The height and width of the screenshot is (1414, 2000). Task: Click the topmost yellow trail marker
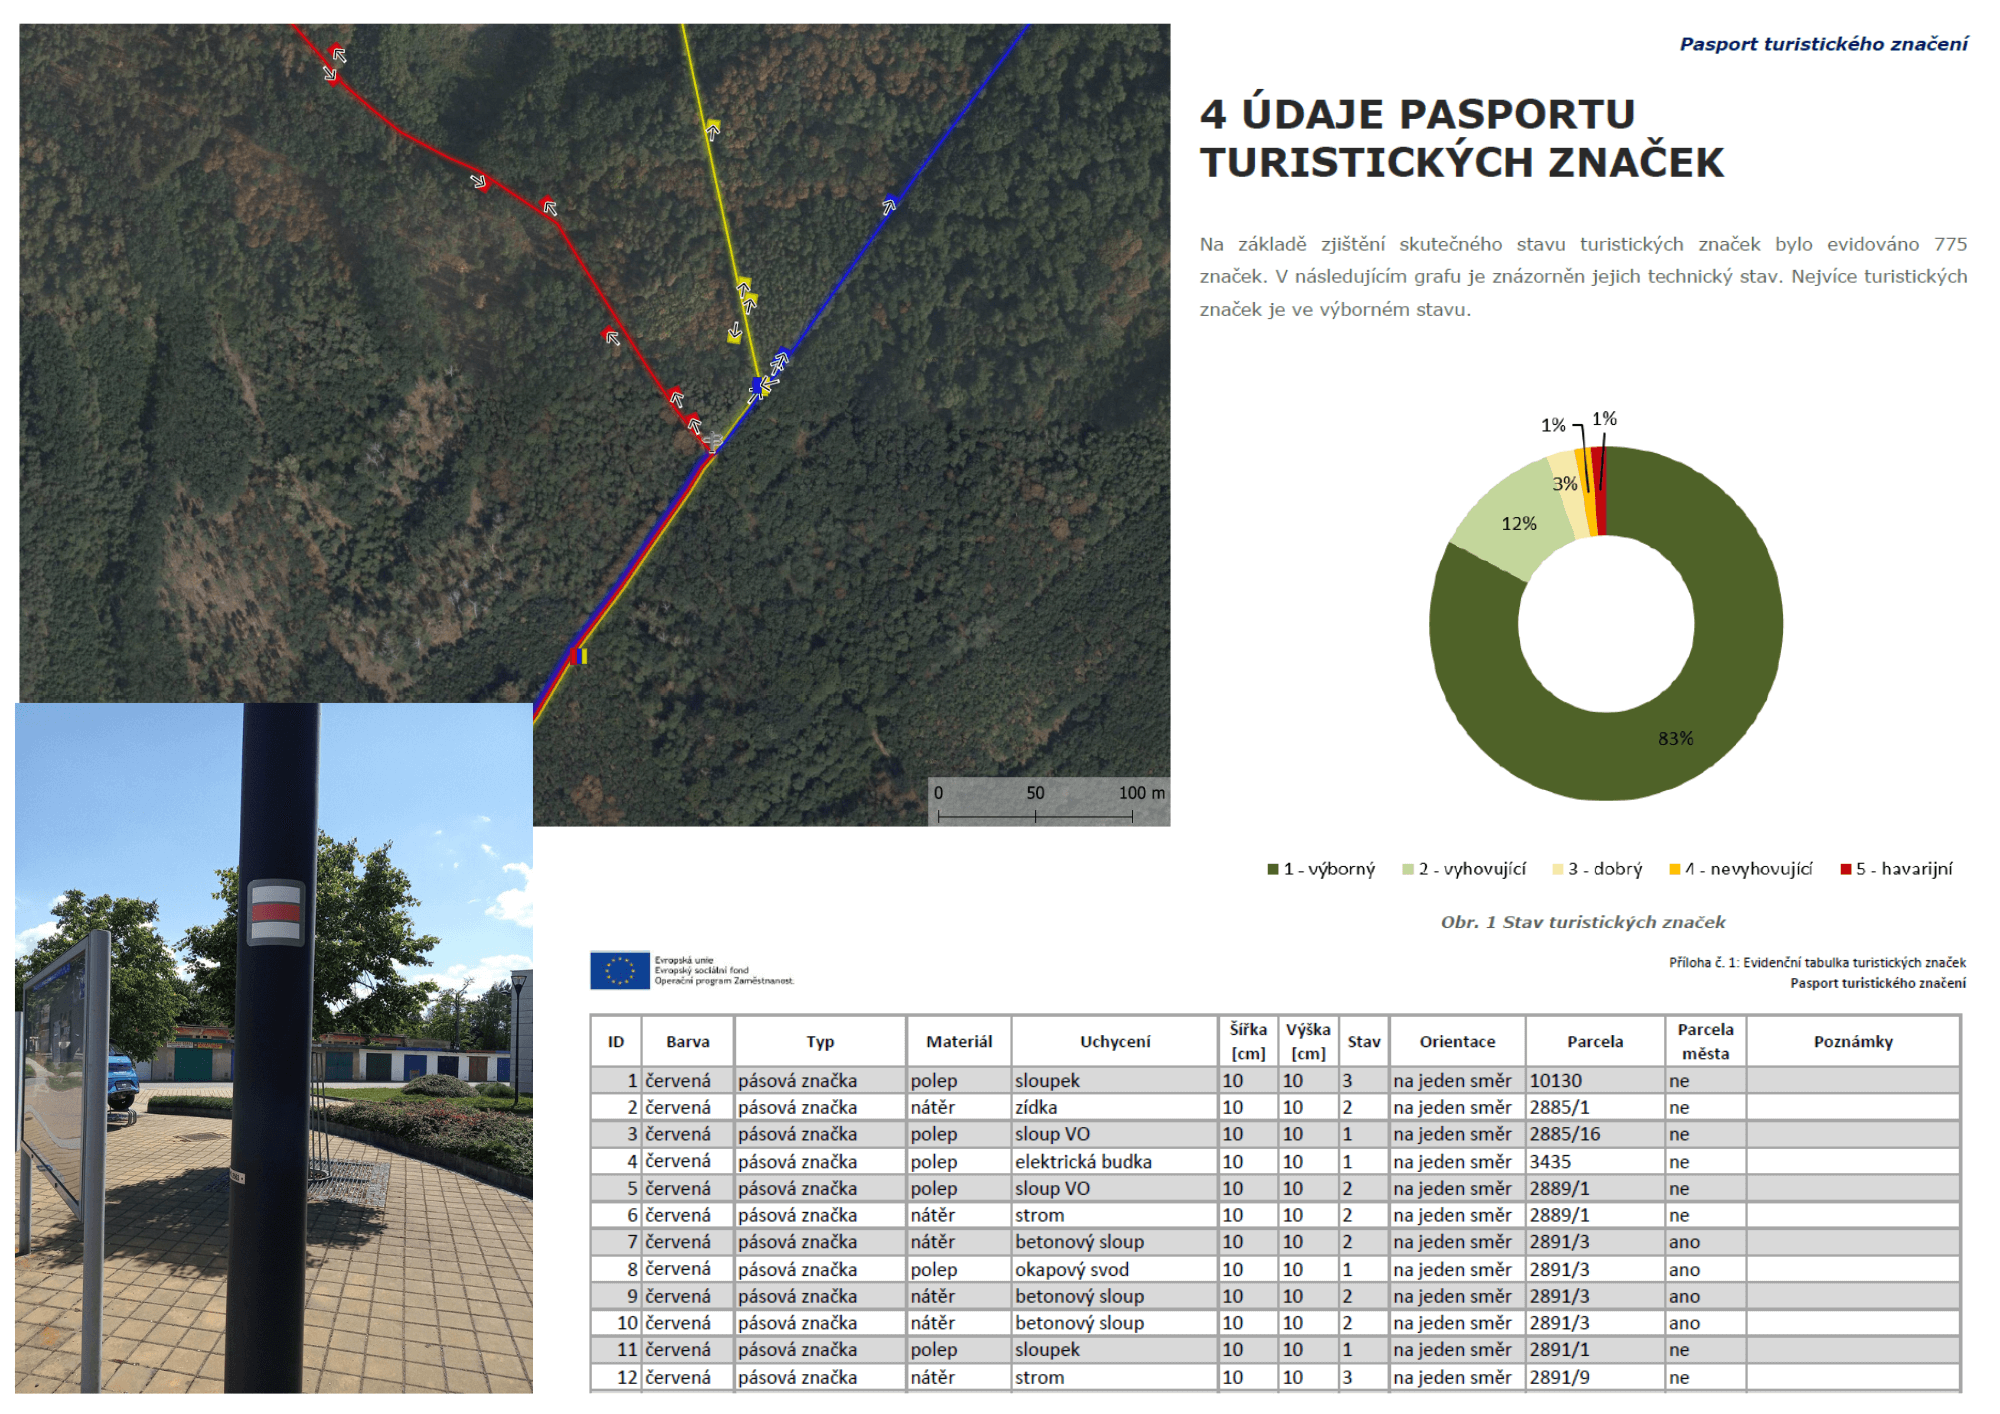coord(713,129)
